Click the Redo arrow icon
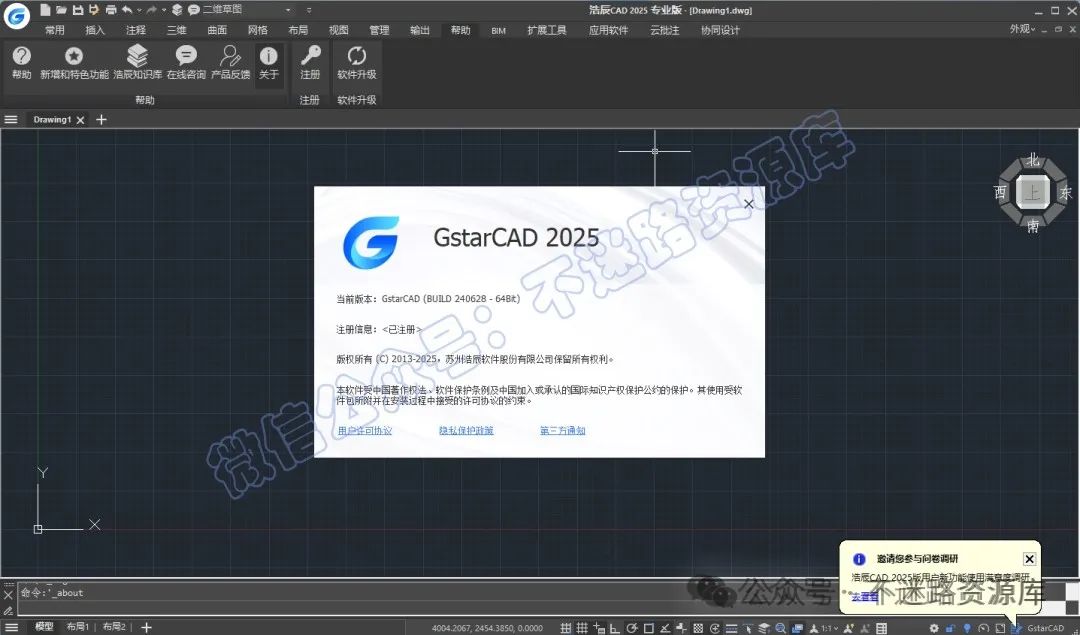 click(152, 10)
